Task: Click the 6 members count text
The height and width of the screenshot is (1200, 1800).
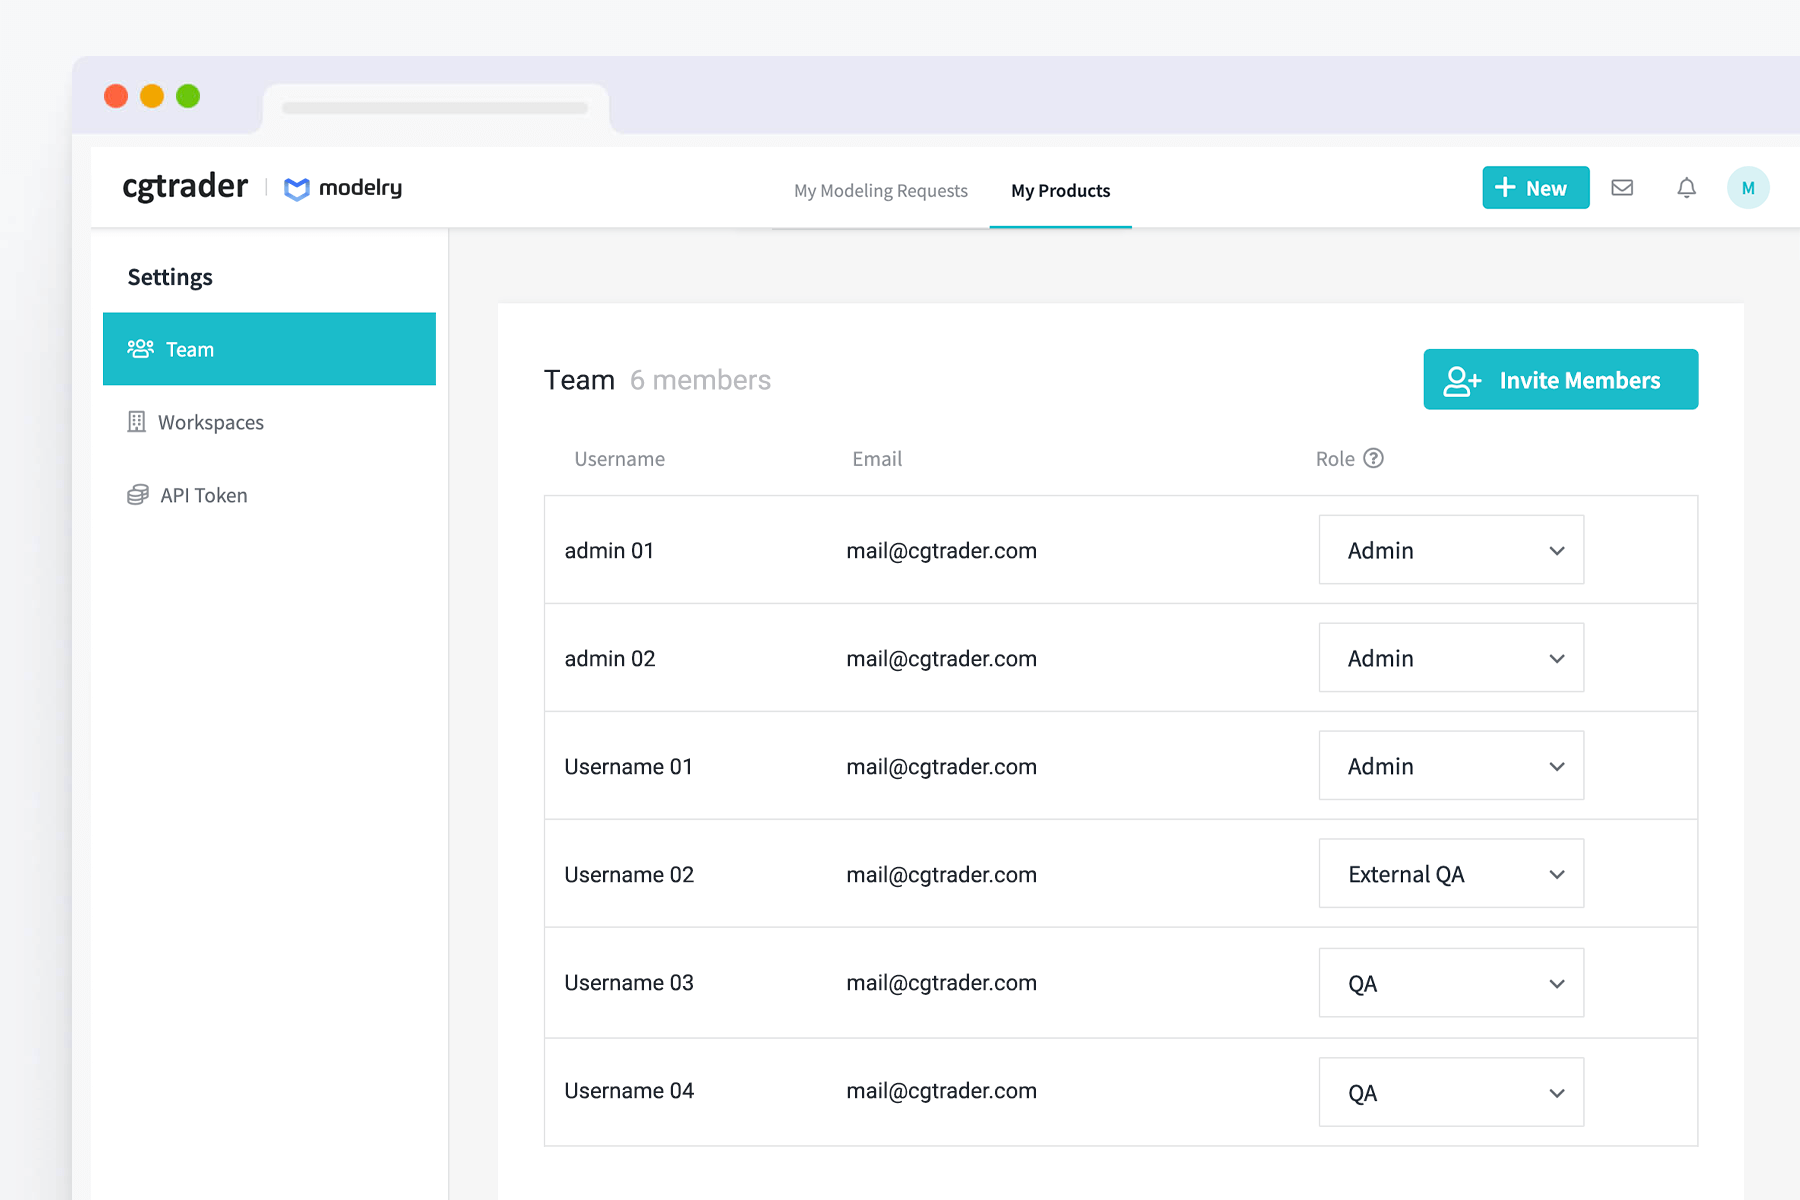Action: (700, 380)
